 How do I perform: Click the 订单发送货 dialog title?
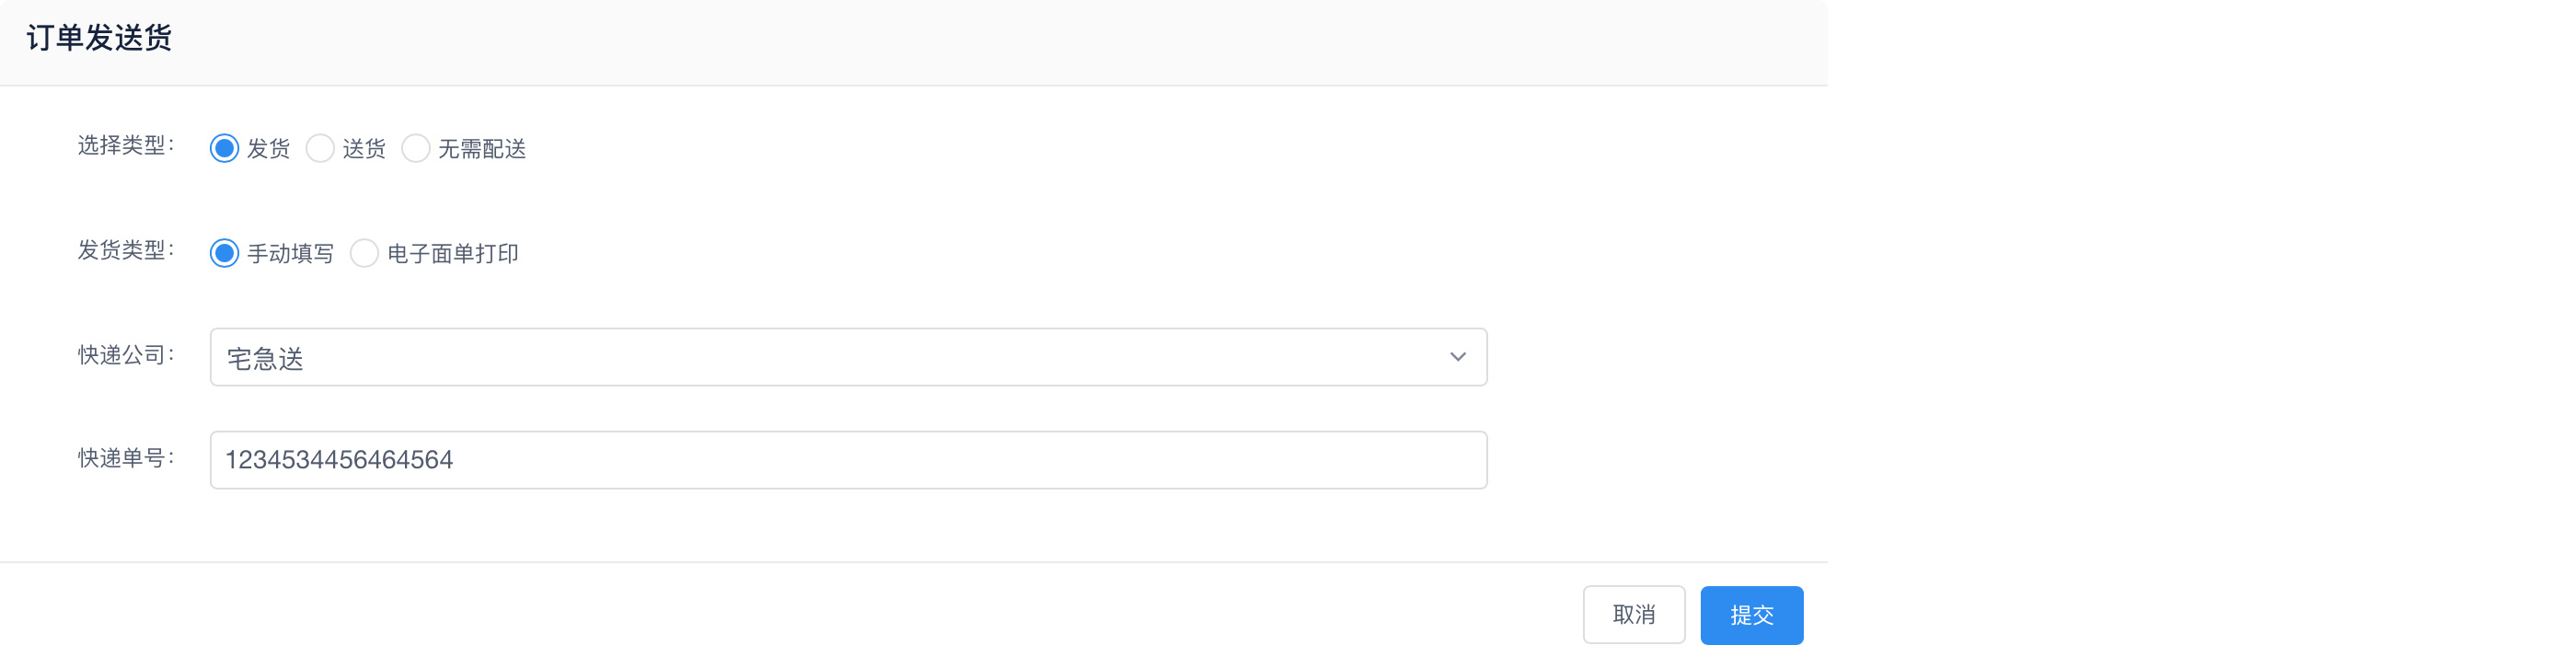coord(99,38)
